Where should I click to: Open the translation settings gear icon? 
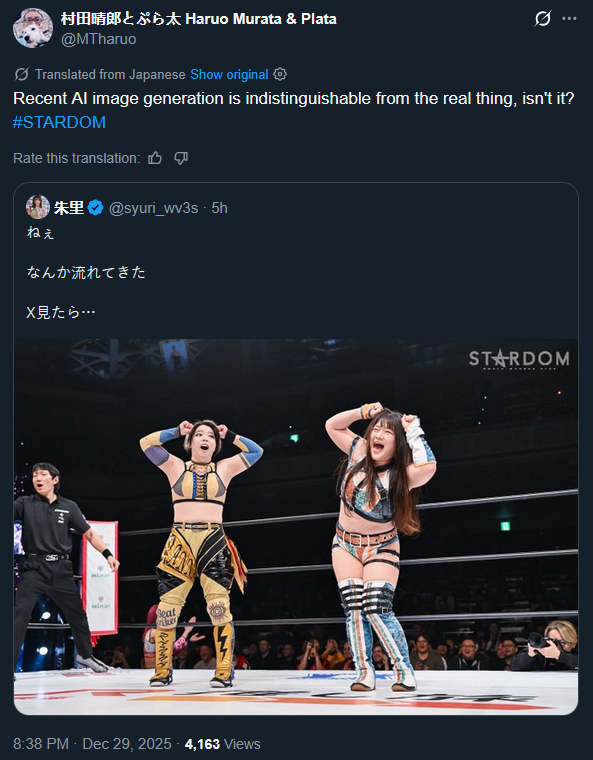(280, 74)
